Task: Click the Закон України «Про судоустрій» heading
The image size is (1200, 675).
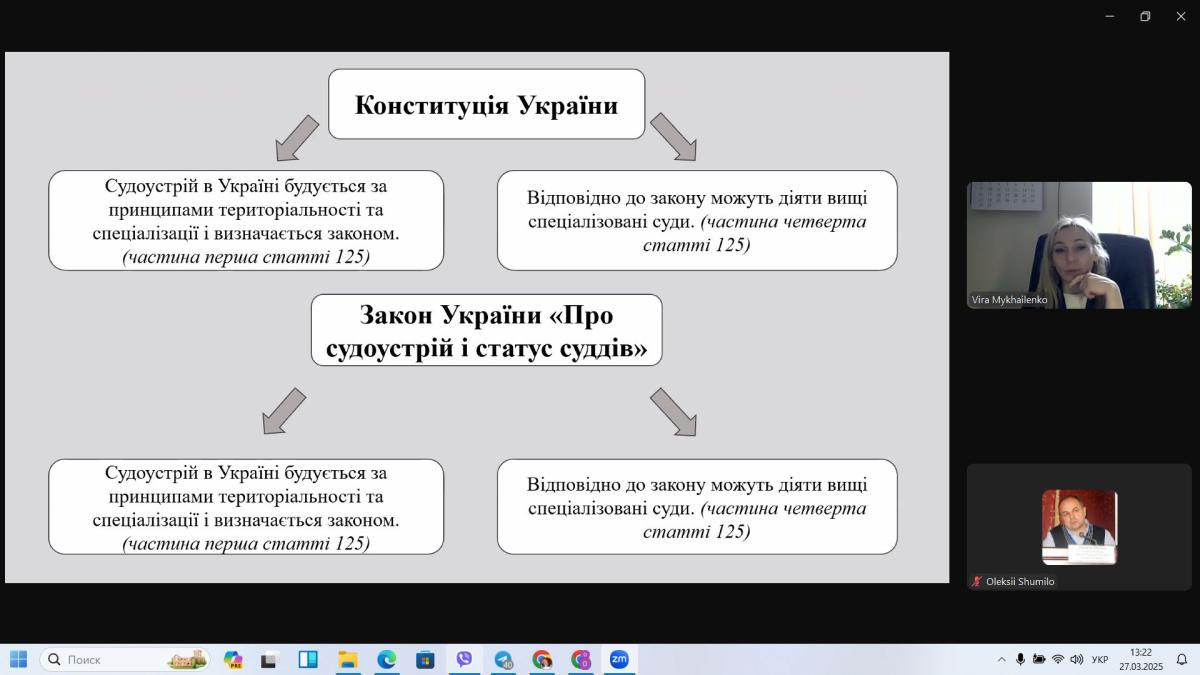Action: [487, 329]
